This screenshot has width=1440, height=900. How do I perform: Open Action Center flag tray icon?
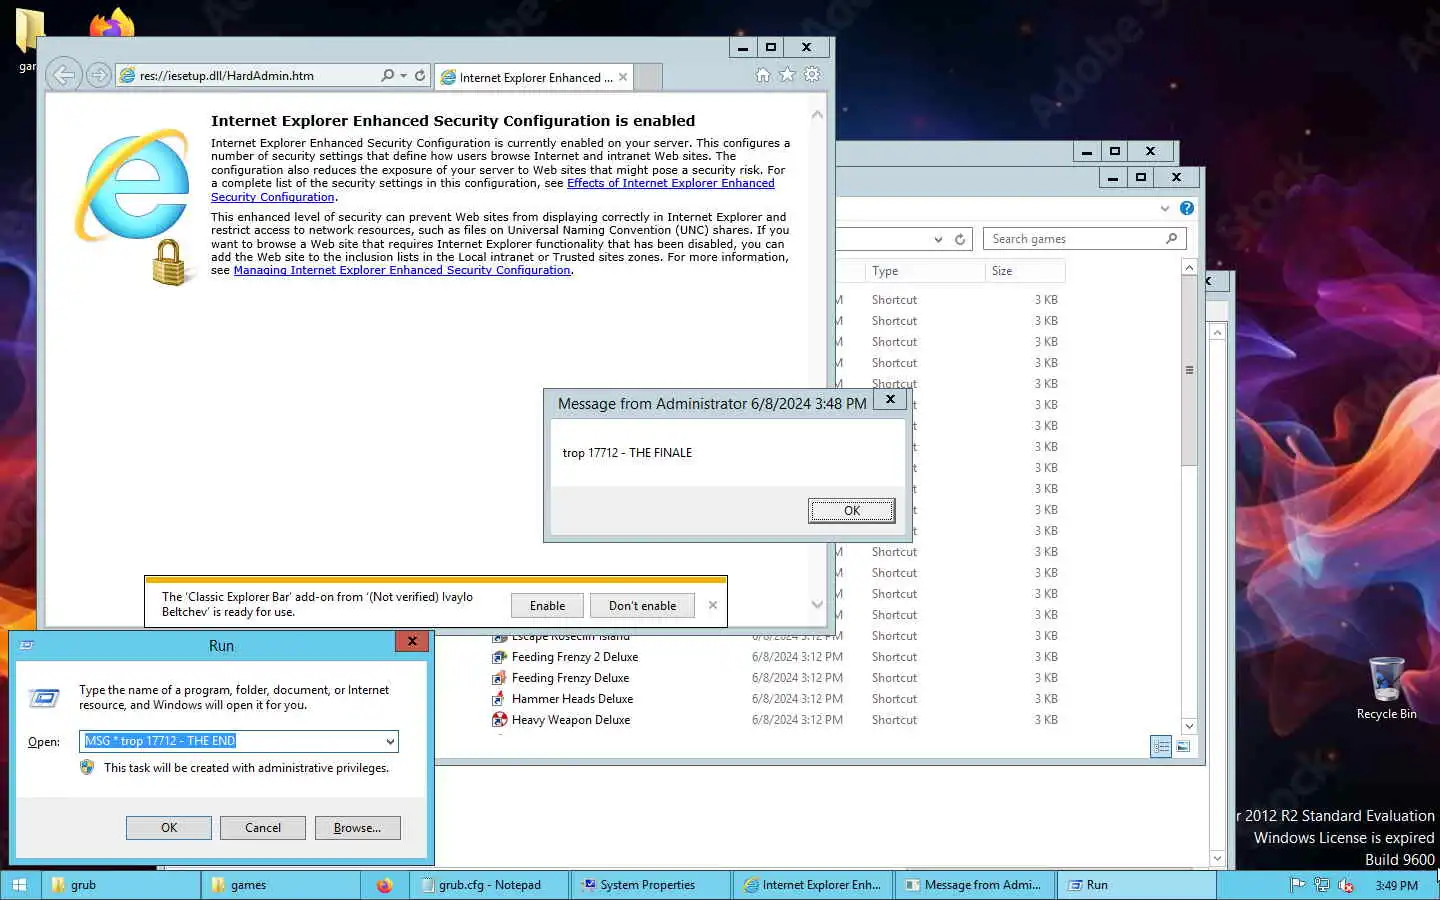[x=1298, y=885]
